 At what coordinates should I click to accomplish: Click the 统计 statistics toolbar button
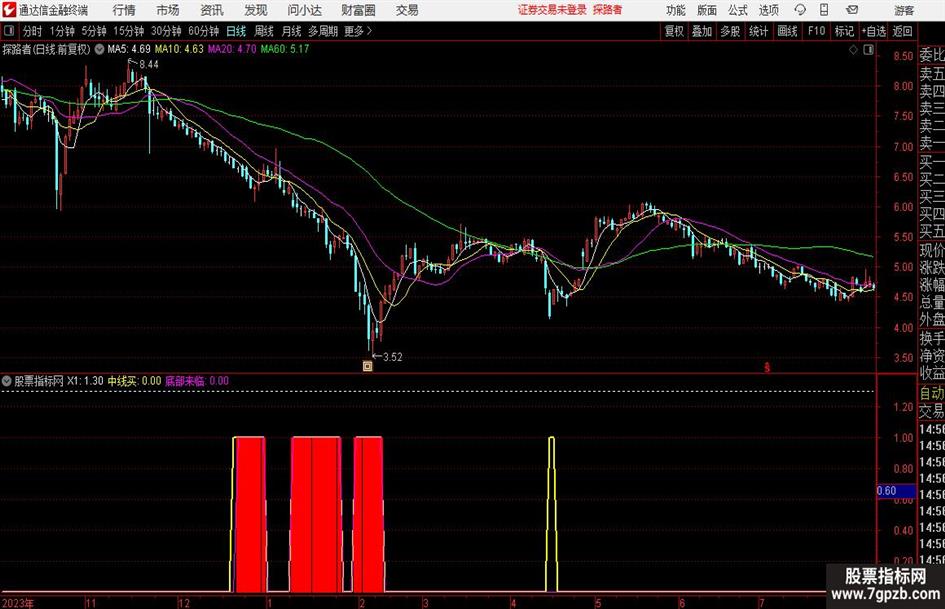pos(758,31)
